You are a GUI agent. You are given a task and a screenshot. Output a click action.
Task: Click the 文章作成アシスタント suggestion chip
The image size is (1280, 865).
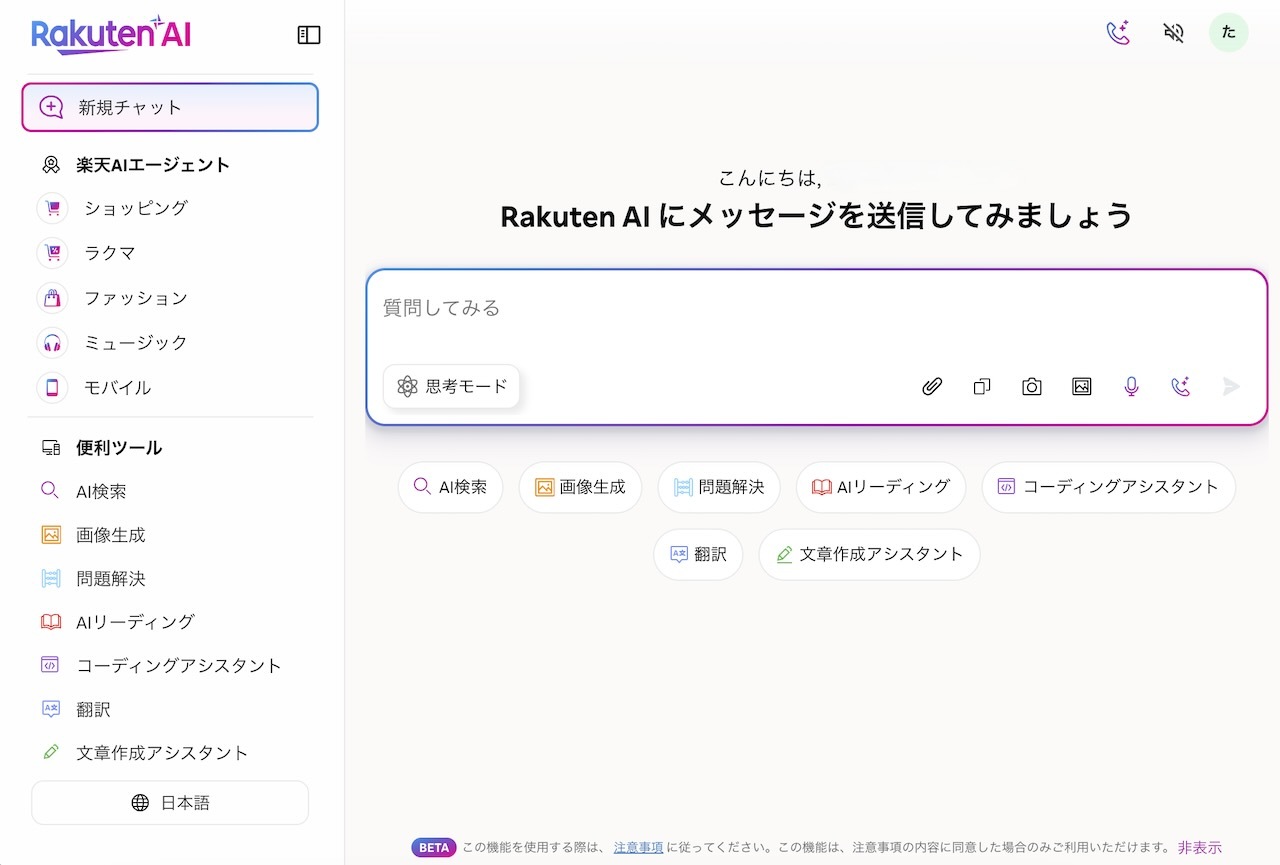pyautogui.click(x=869, y=554)
